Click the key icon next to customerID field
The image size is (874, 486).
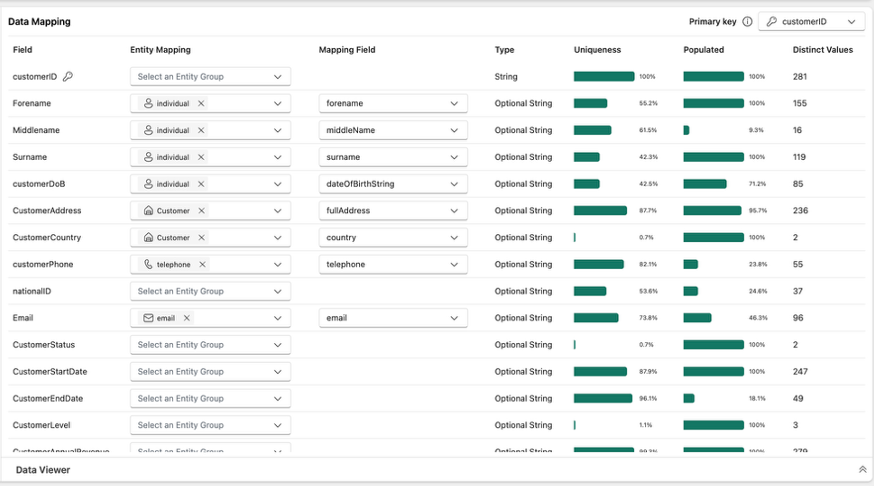[x=68, y=76]
